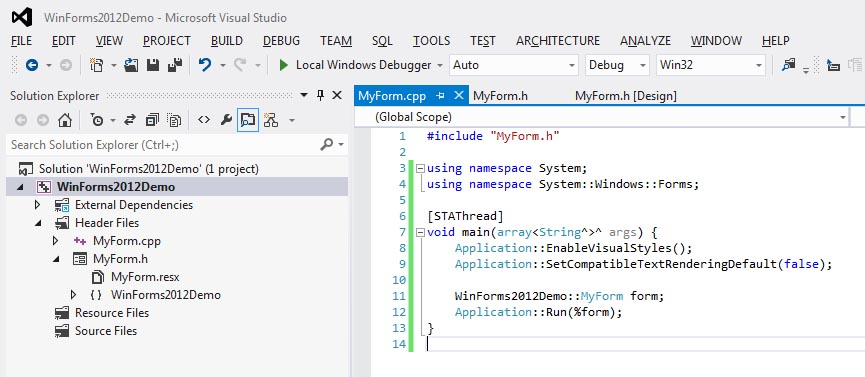This screenshot has height=377, width=865.
Task: Select Solution 'WinForms2012Demo' (1 project)
Action: coord(148,169)
